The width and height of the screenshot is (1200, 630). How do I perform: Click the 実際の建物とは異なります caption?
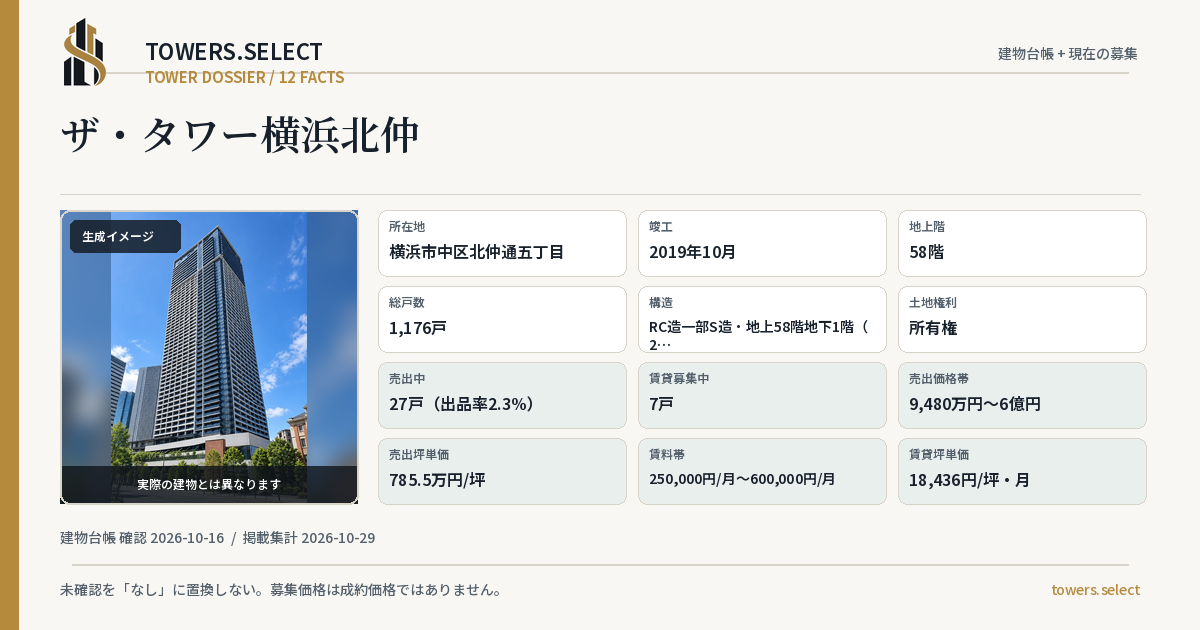[209, 484]
